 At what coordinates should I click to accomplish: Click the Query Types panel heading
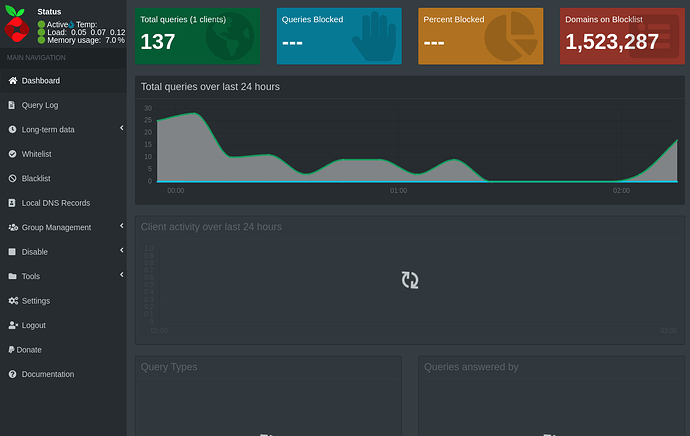point(169,367)
